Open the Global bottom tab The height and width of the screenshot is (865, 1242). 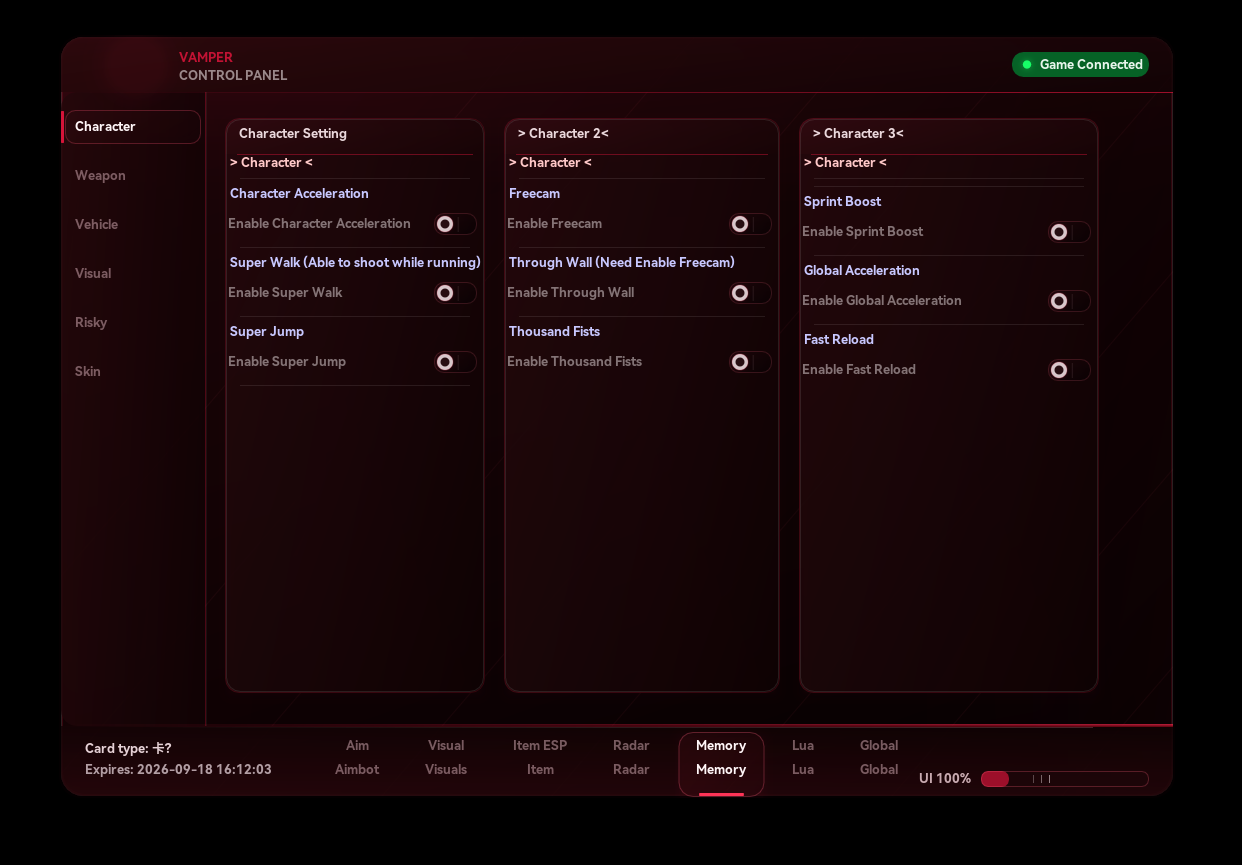coord(879,758)
